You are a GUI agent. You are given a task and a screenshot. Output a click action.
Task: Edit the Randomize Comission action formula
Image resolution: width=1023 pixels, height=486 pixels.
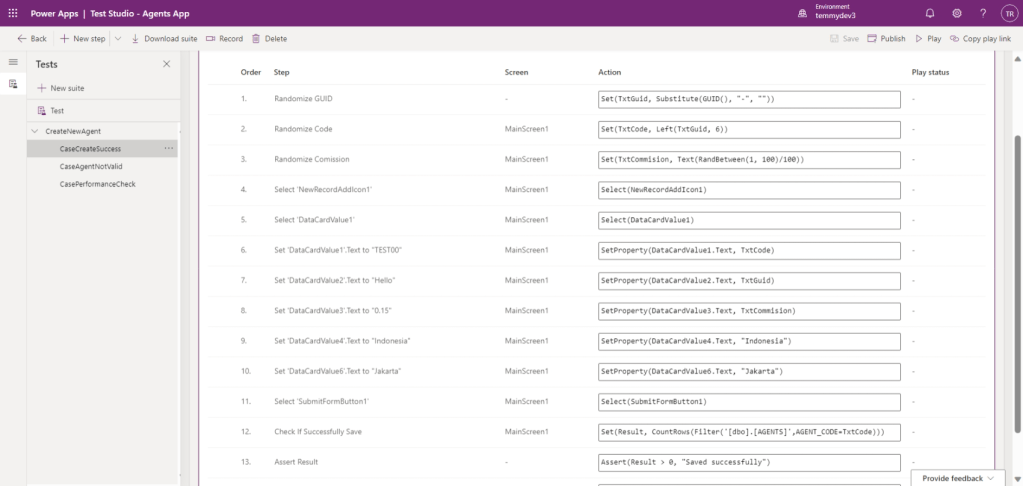(x=749, y=160)
